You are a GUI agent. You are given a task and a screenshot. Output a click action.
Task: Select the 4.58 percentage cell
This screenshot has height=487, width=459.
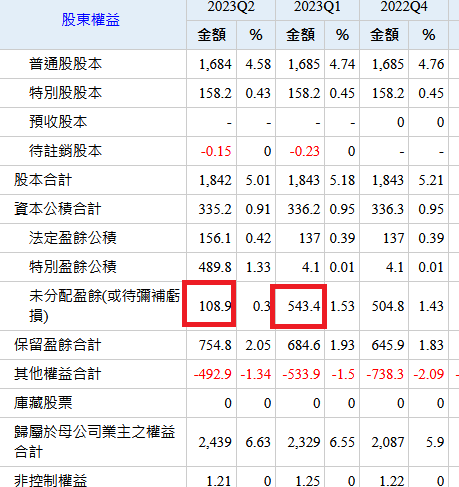click(258, 64)
